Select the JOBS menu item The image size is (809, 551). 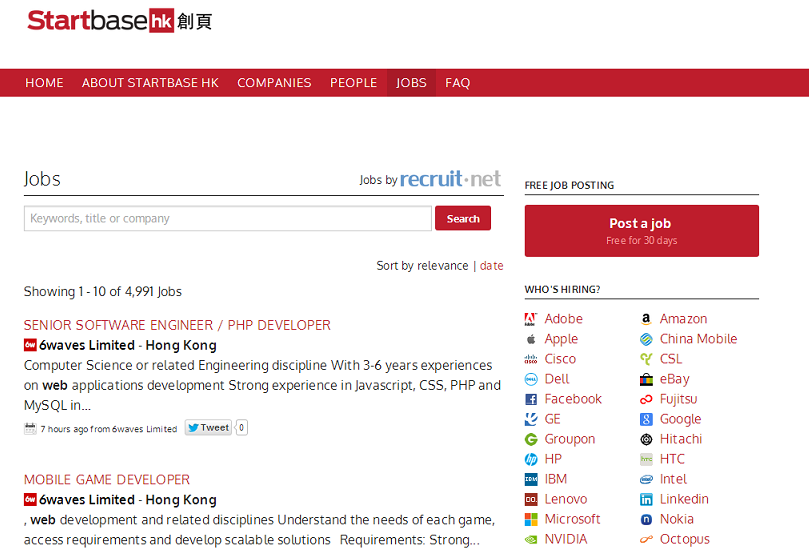[411, 83]
